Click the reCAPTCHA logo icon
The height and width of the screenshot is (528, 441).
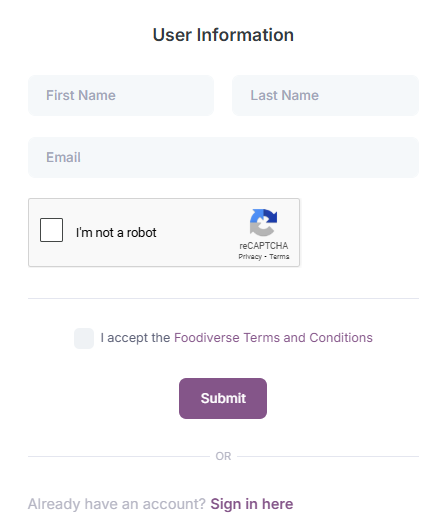pyautogui.click(x=263, y=222)
